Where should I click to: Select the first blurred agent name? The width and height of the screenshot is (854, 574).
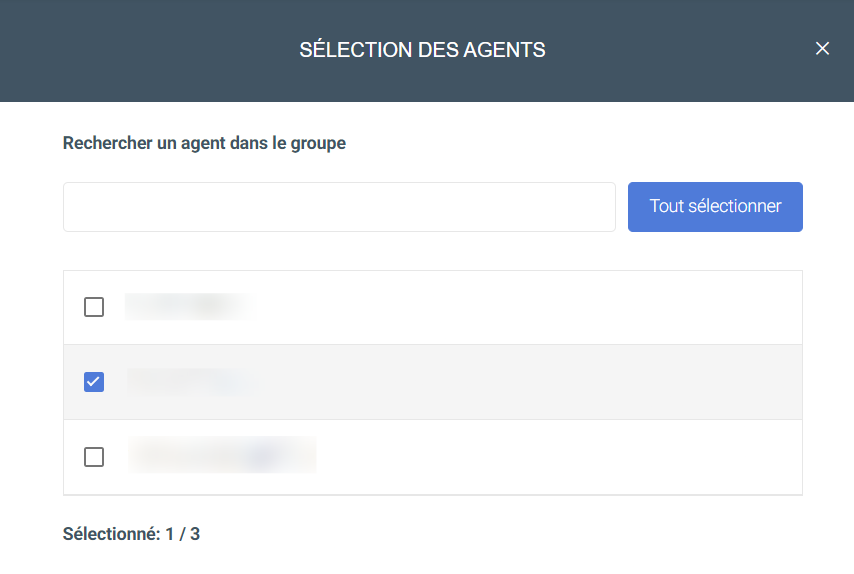190,307
